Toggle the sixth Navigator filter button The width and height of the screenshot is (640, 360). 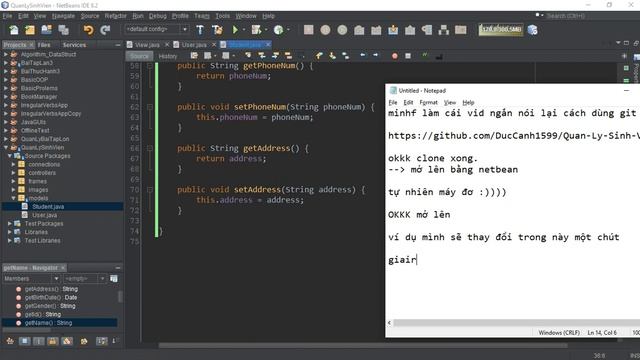click(x=84, y=341)
